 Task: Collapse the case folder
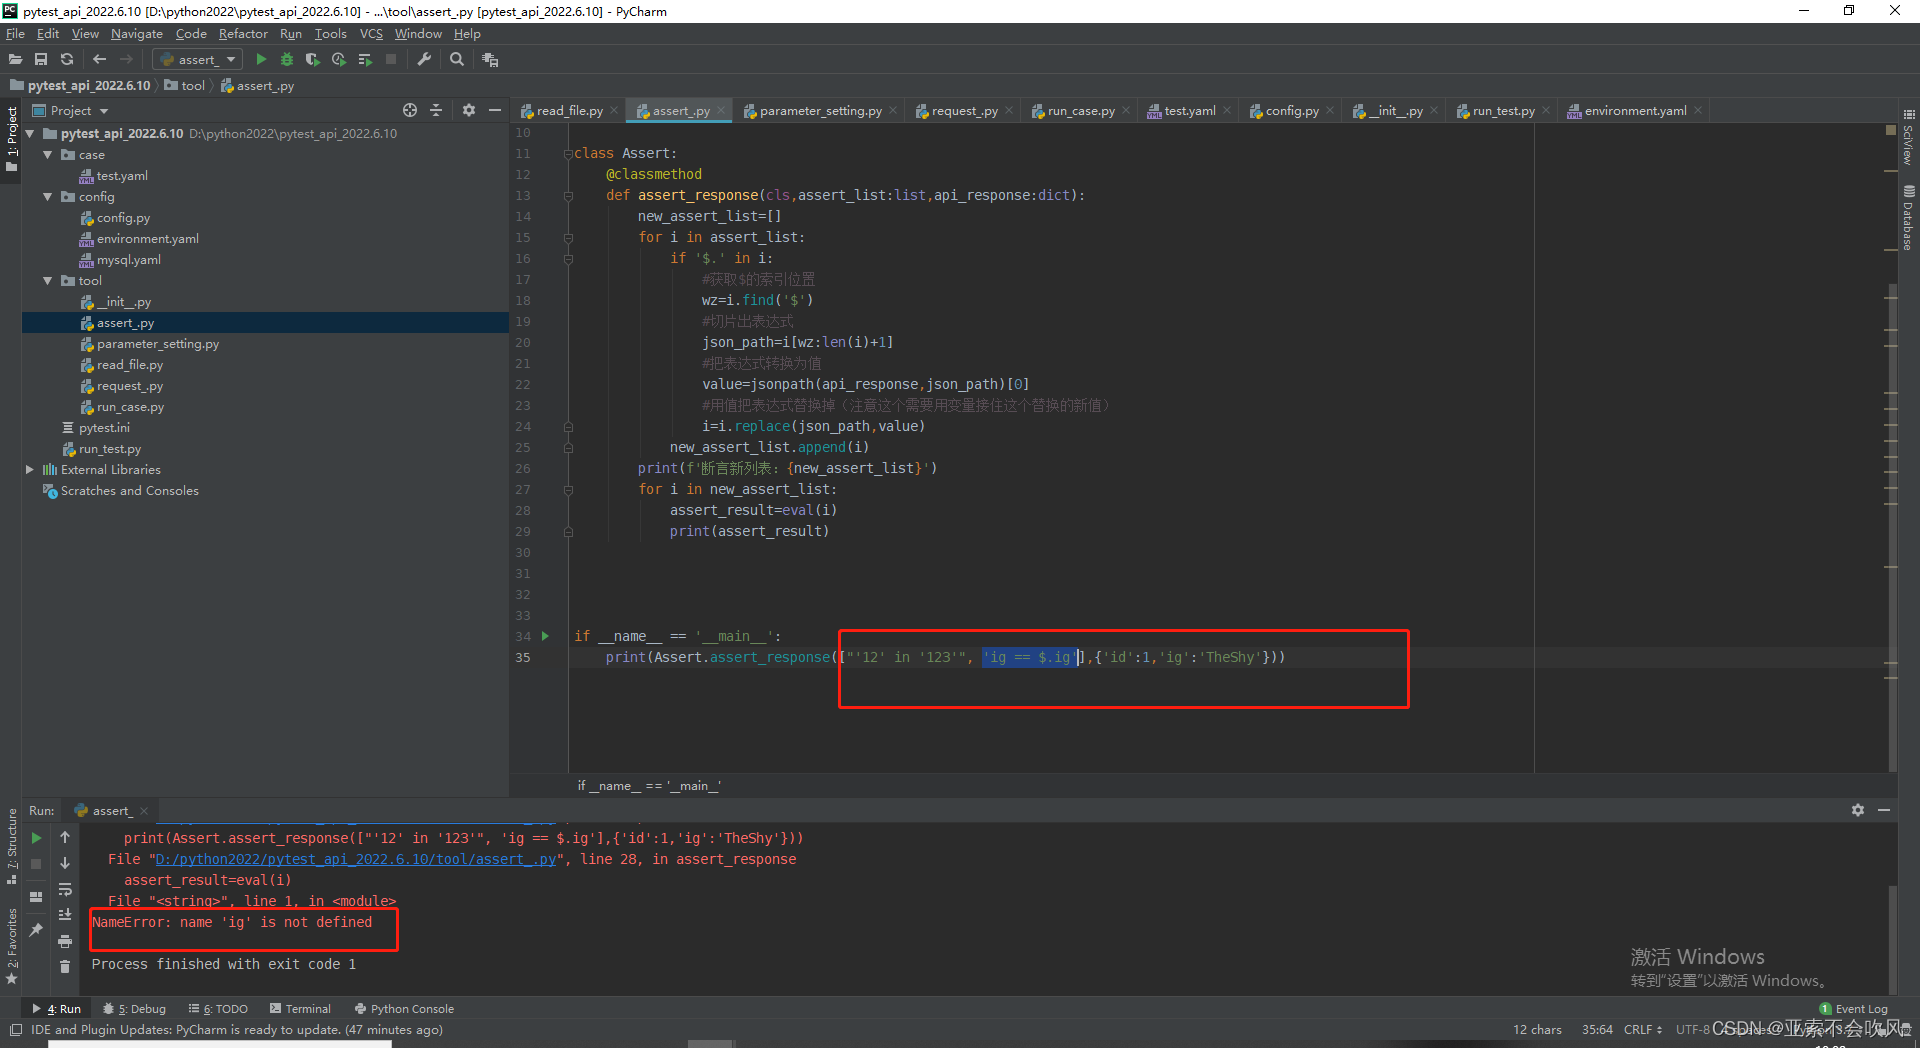coord(47,155)
